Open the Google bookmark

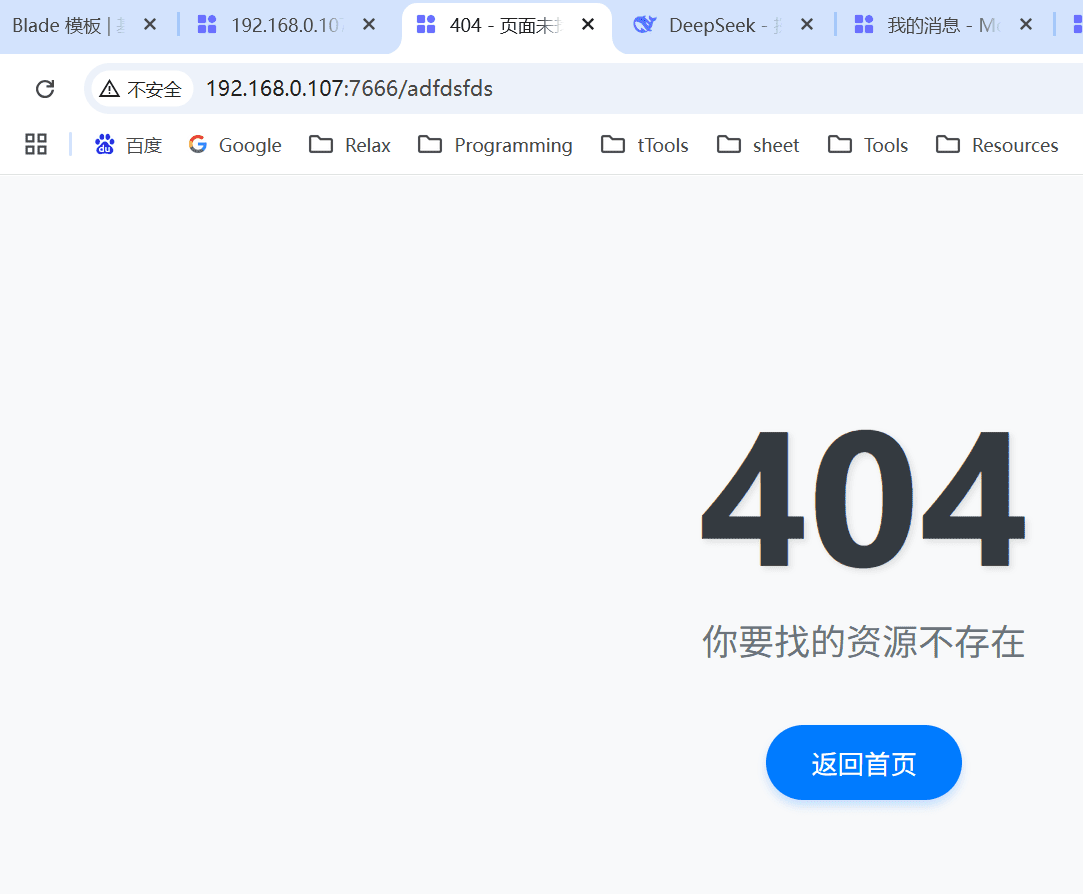(236, 145)
